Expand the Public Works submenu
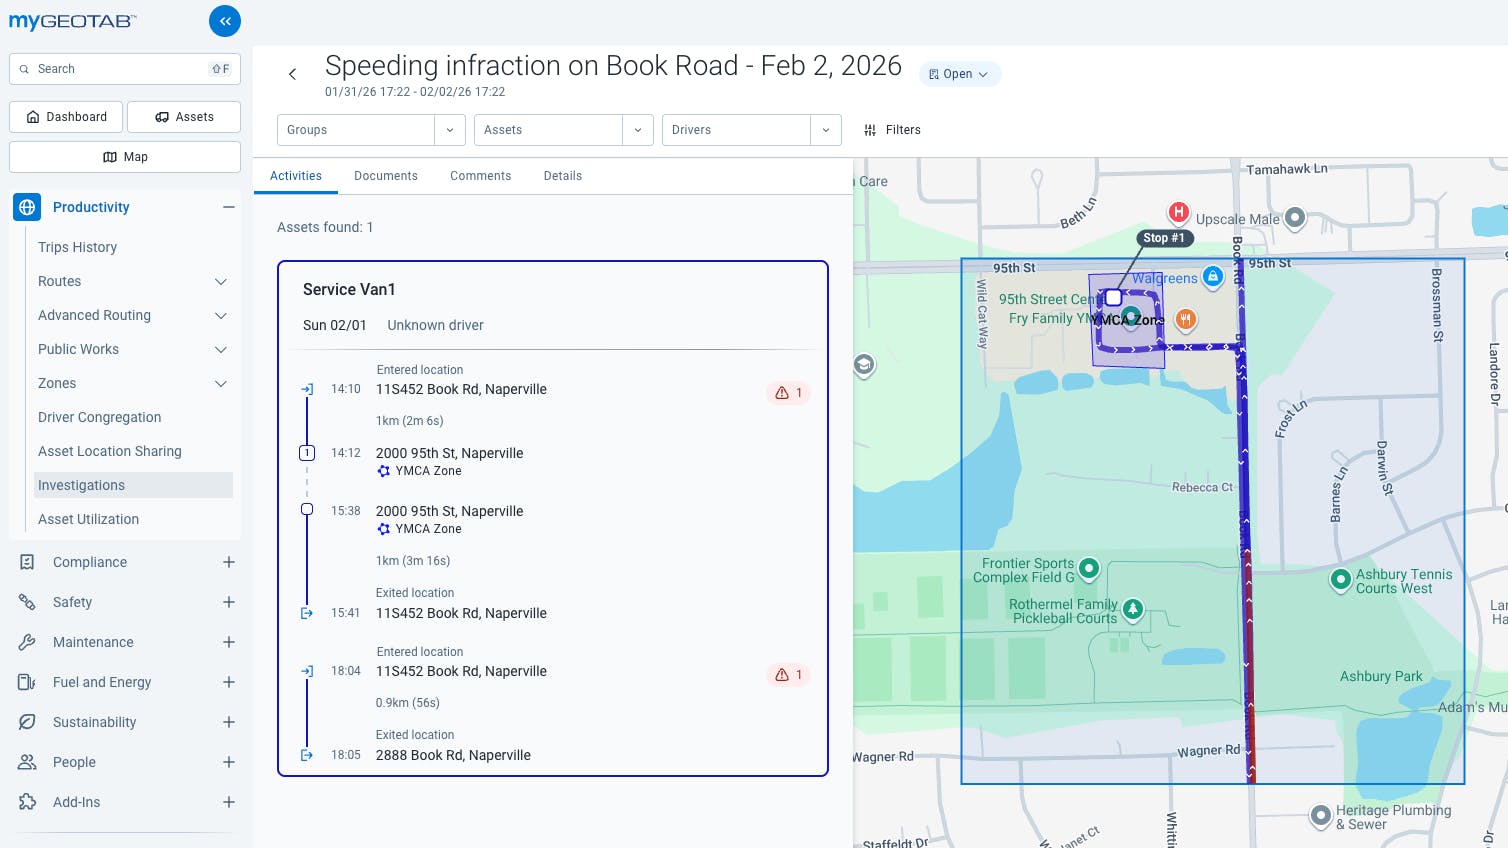The width and height of the screenshot is (1508, 848). tap(221, 350)
